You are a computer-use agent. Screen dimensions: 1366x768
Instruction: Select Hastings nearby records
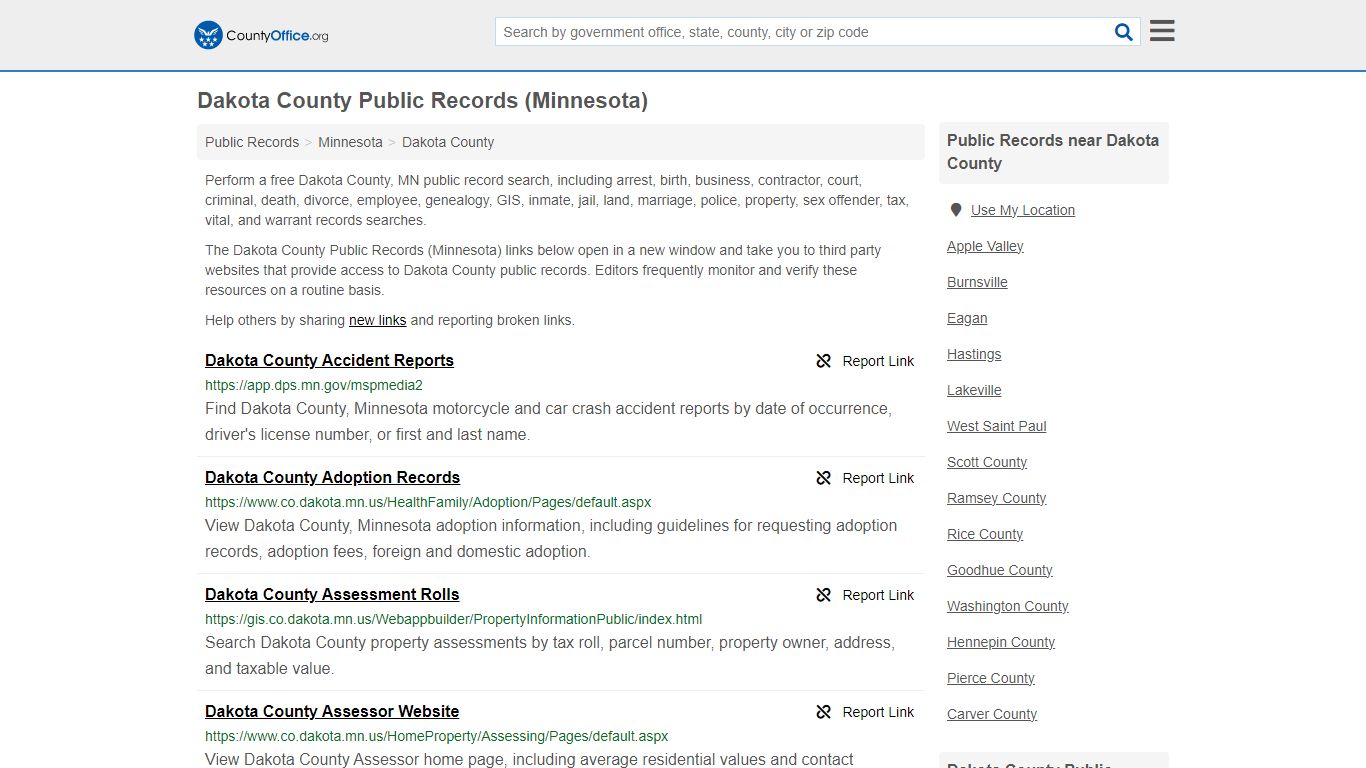pos(974,354)
